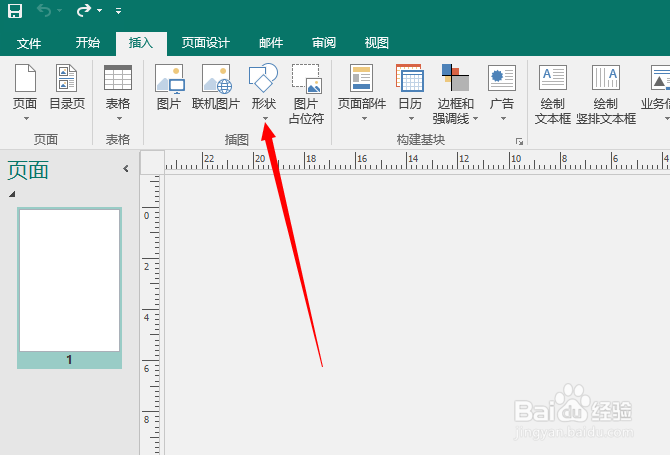Click the horizontal ruler at mark 14
670x455 pixels.
coord(413,159)
